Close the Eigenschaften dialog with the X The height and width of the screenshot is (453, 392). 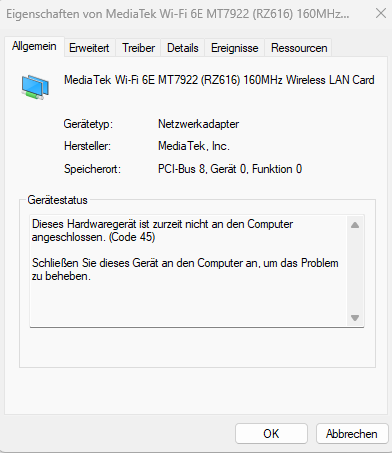pos(381,13)
